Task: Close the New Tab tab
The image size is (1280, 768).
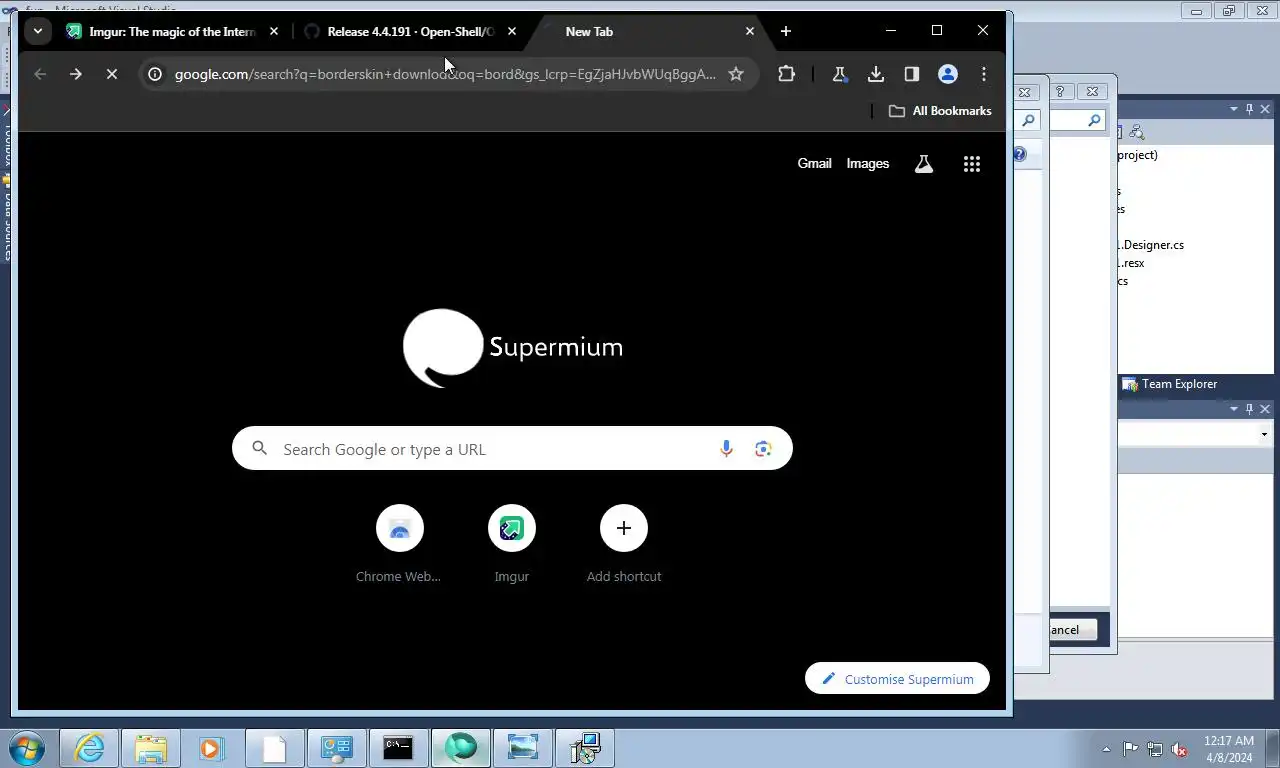Action: 750,32
